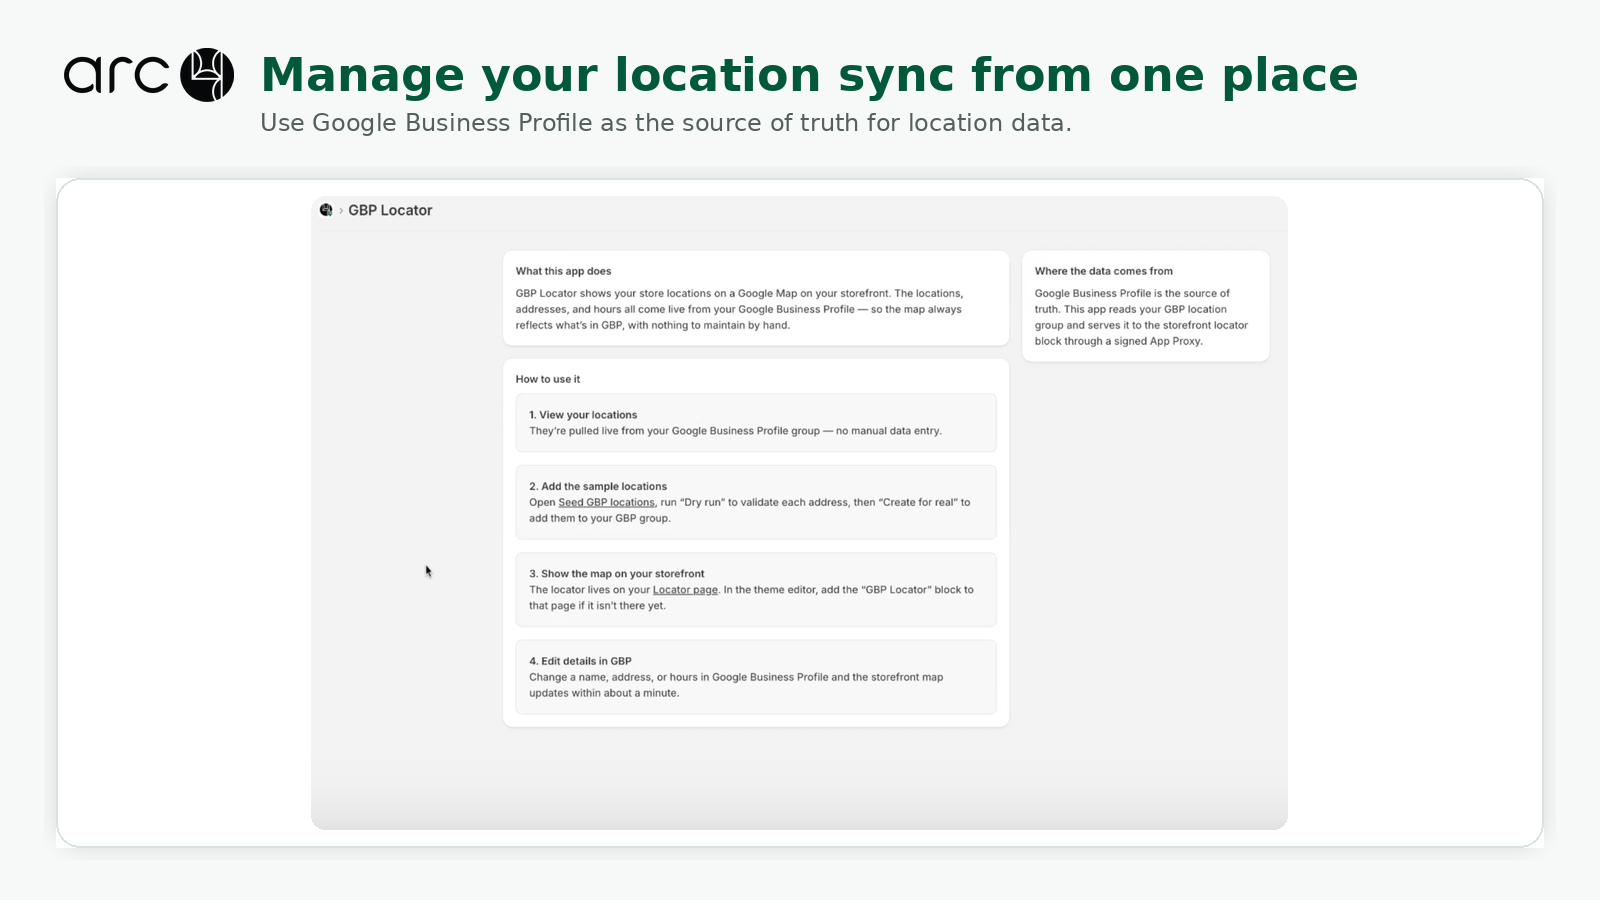Viewport: 1600px width, 900px height.
Task: Click the 'Where the data comes from' heading
Action: [1104, 271]
